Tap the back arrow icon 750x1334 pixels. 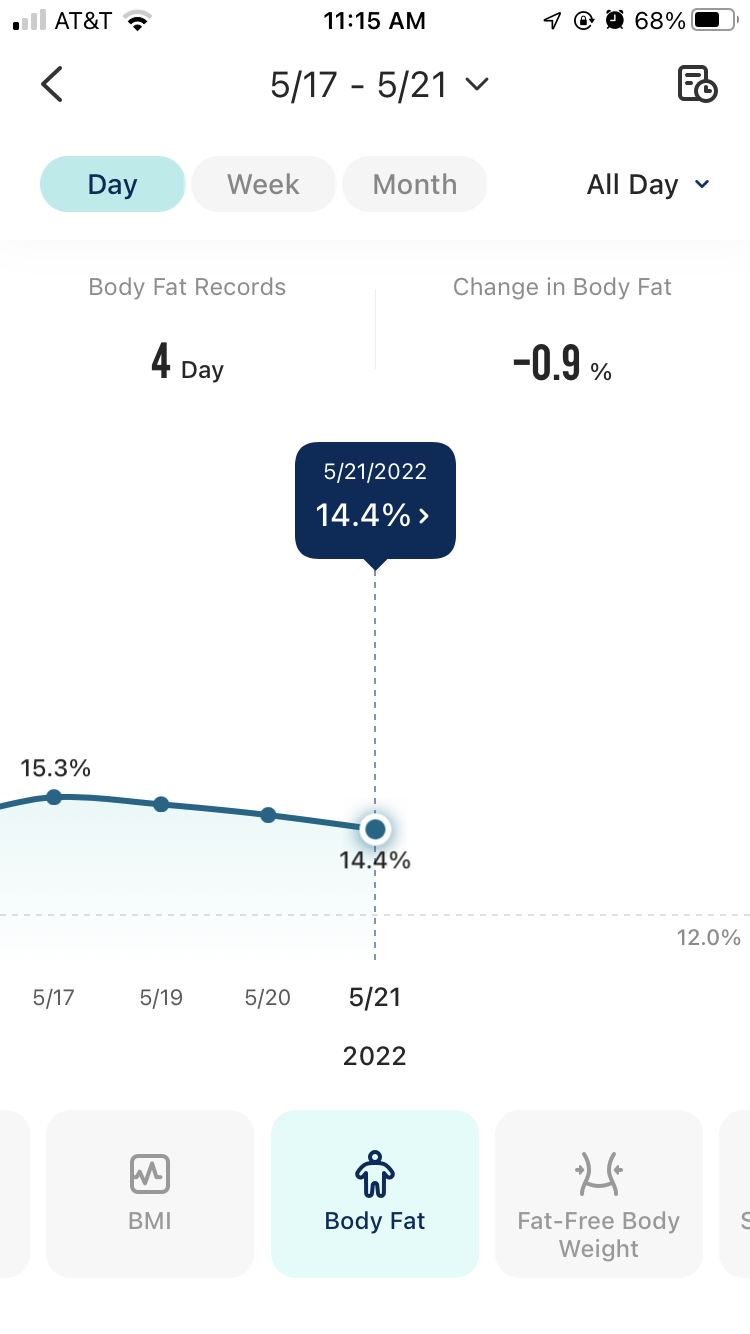click(x=52, y=85)
